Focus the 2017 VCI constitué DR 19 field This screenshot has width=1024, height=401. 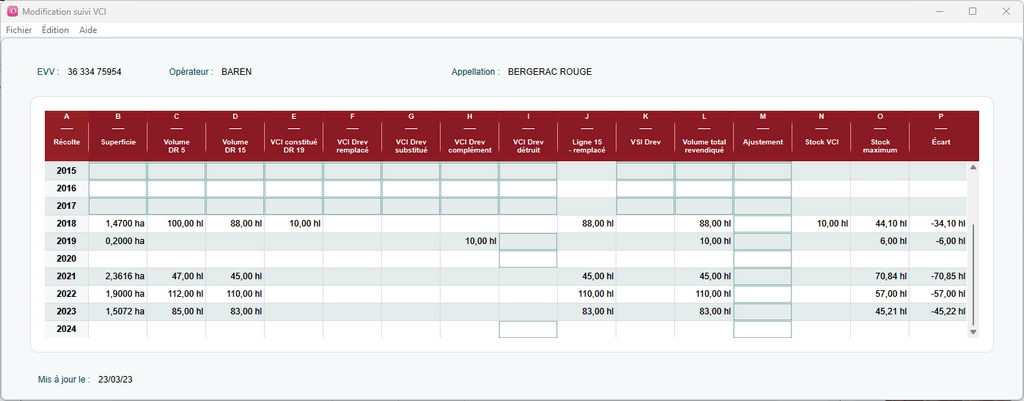coord(293,206)
